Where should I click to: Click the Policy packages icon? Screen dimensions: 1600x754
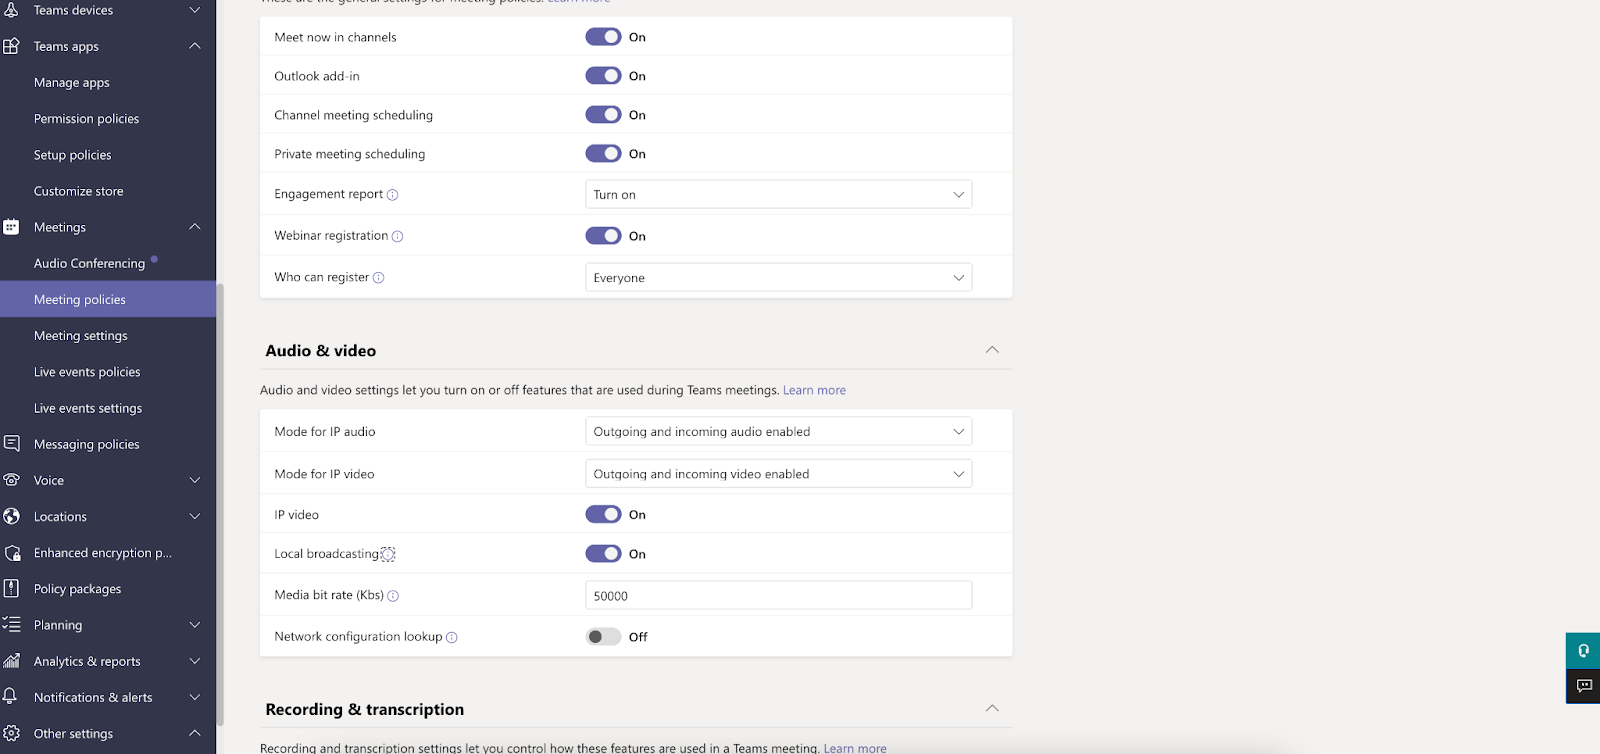tap(11, 588)
